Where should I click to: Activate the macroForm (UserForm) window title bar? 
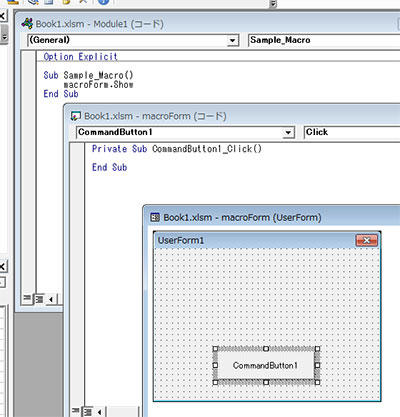click(273, 217)
